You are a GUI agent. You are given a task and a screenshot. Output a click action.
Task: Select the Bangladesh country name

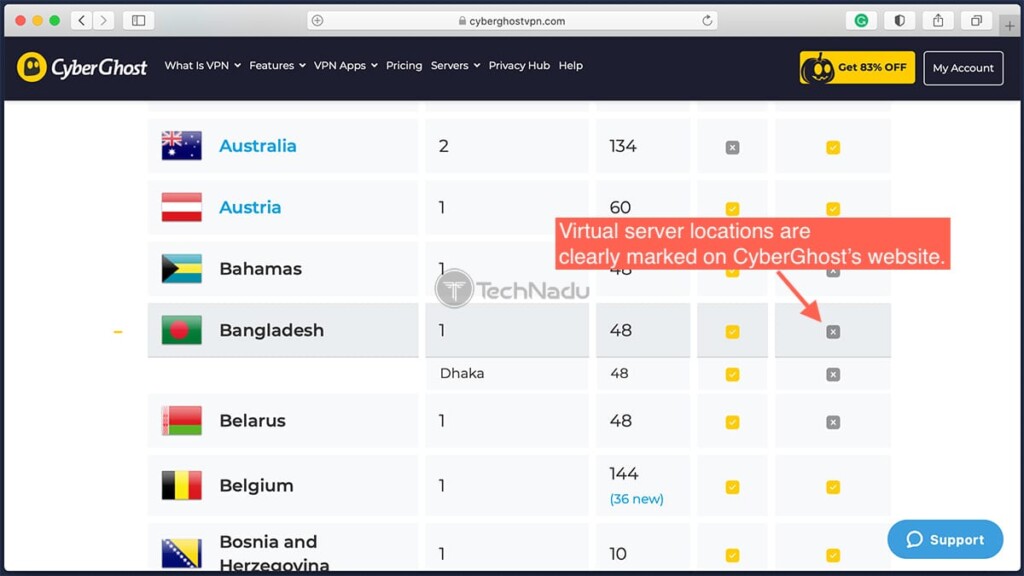pos(272,330)
